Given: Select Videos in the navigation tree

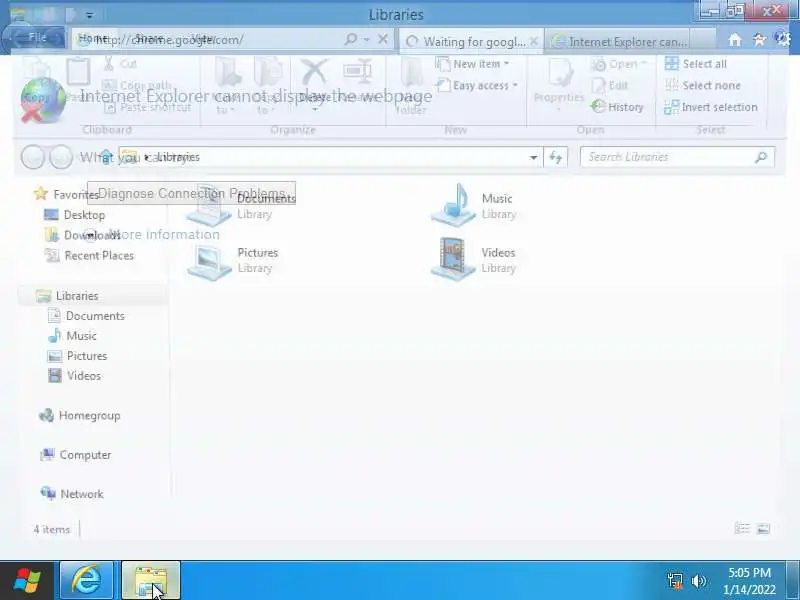Looking at the screenshot, I should (74, 376).
